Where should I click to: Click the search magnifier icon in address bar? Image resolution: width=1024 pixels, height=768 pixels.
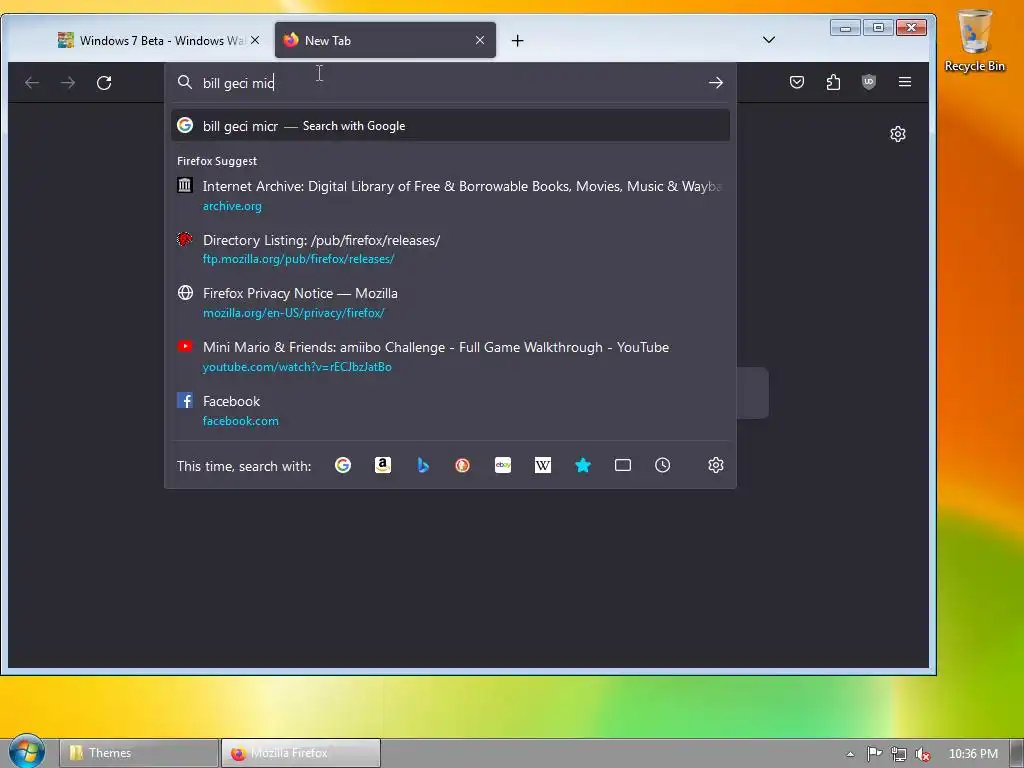coord(185,82)
